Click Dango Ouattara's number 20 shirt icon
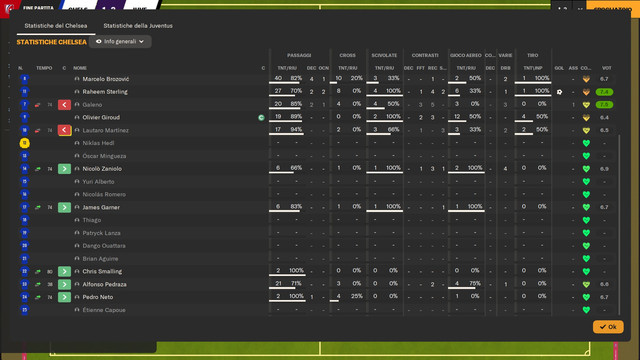Viewport: 640px width, 360px height. 24,246
